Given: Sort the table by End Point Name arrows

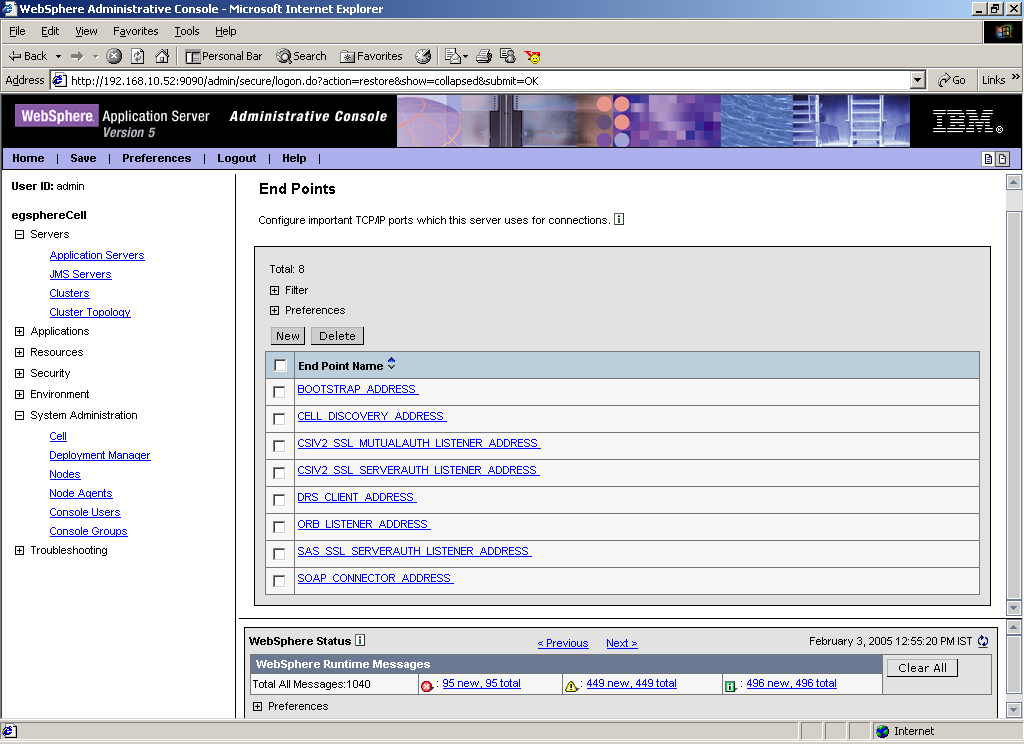Looking at the screenshot, I should click(391, 364).
